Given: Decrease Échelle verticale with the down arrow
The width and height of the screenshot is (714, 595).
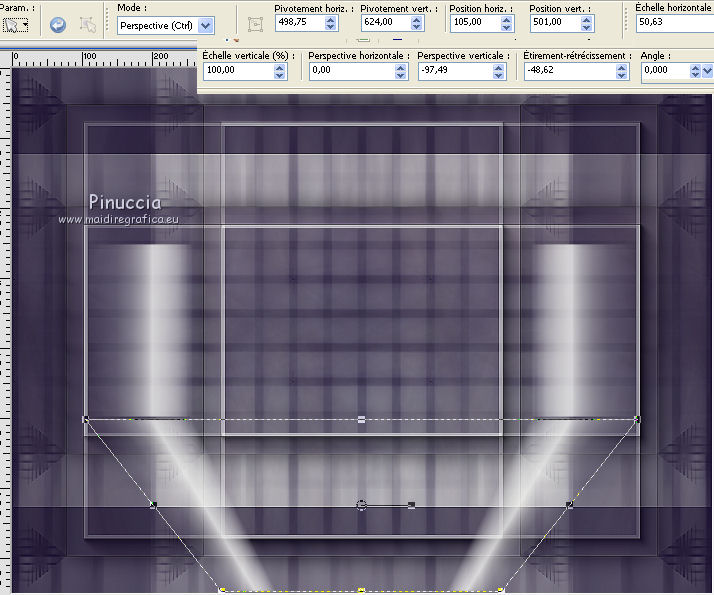Looking at the screenshot, I should point(280,75).
